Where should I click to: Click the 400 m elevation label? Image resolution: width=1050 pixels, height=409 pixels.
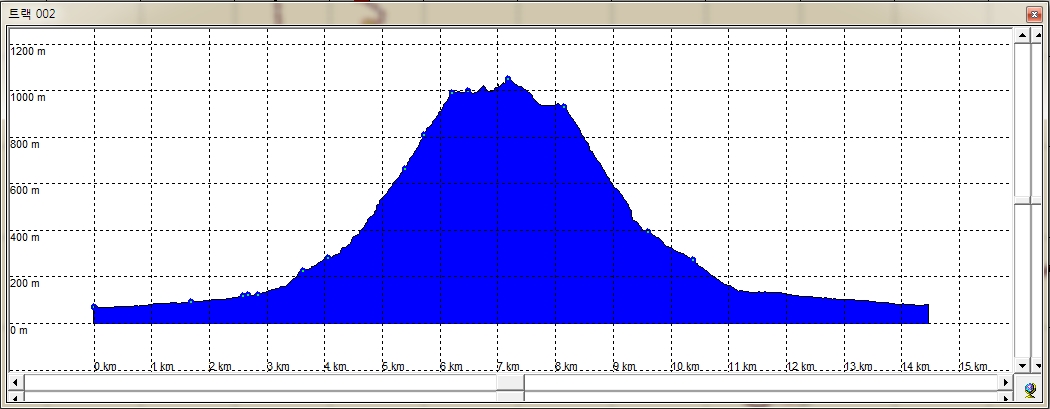coord(25,237)
